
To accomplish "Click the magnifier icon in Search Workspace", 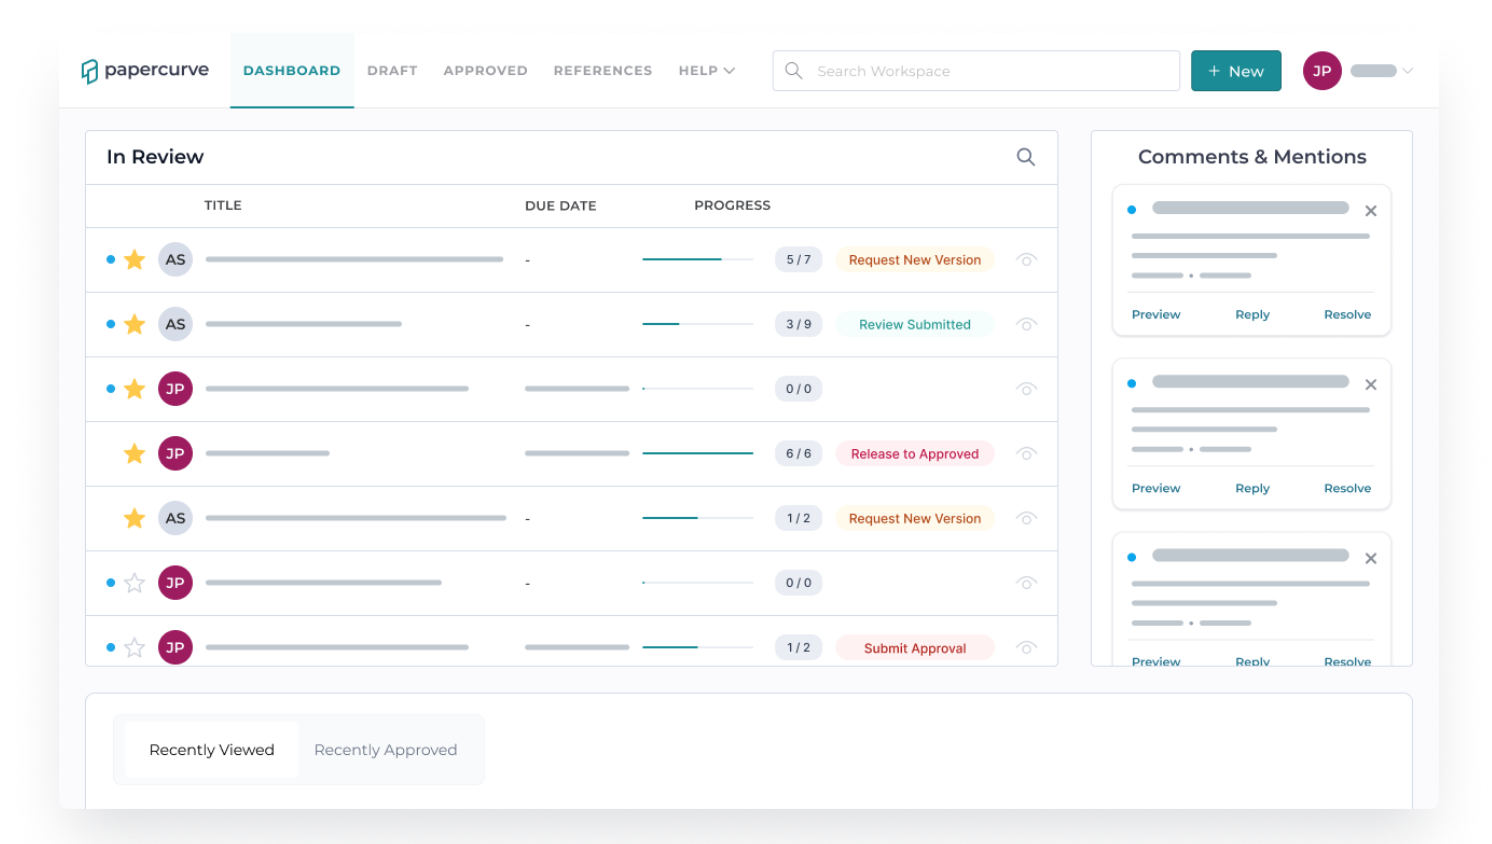I will click(794, 70).
